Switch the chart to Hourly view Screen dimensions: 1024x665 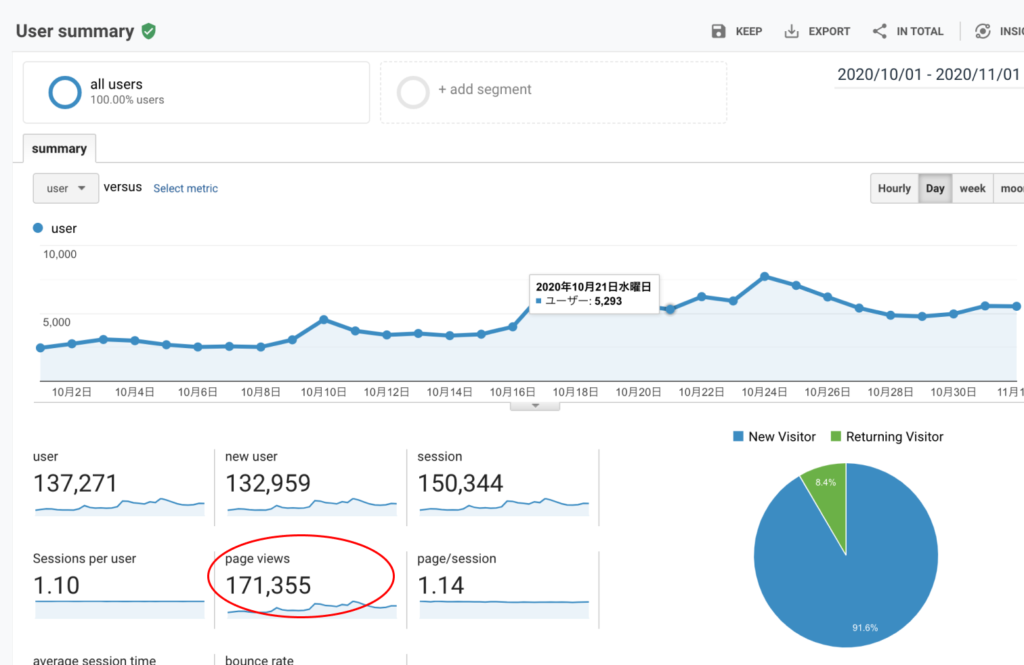894,188
